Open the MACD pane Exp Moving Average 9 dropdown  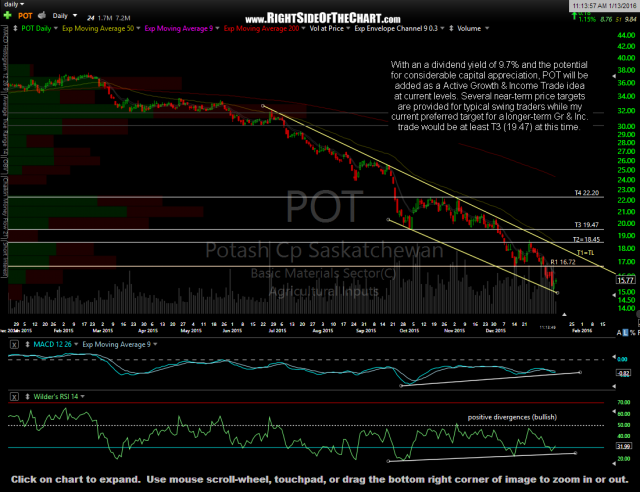[x=155, y=345]
